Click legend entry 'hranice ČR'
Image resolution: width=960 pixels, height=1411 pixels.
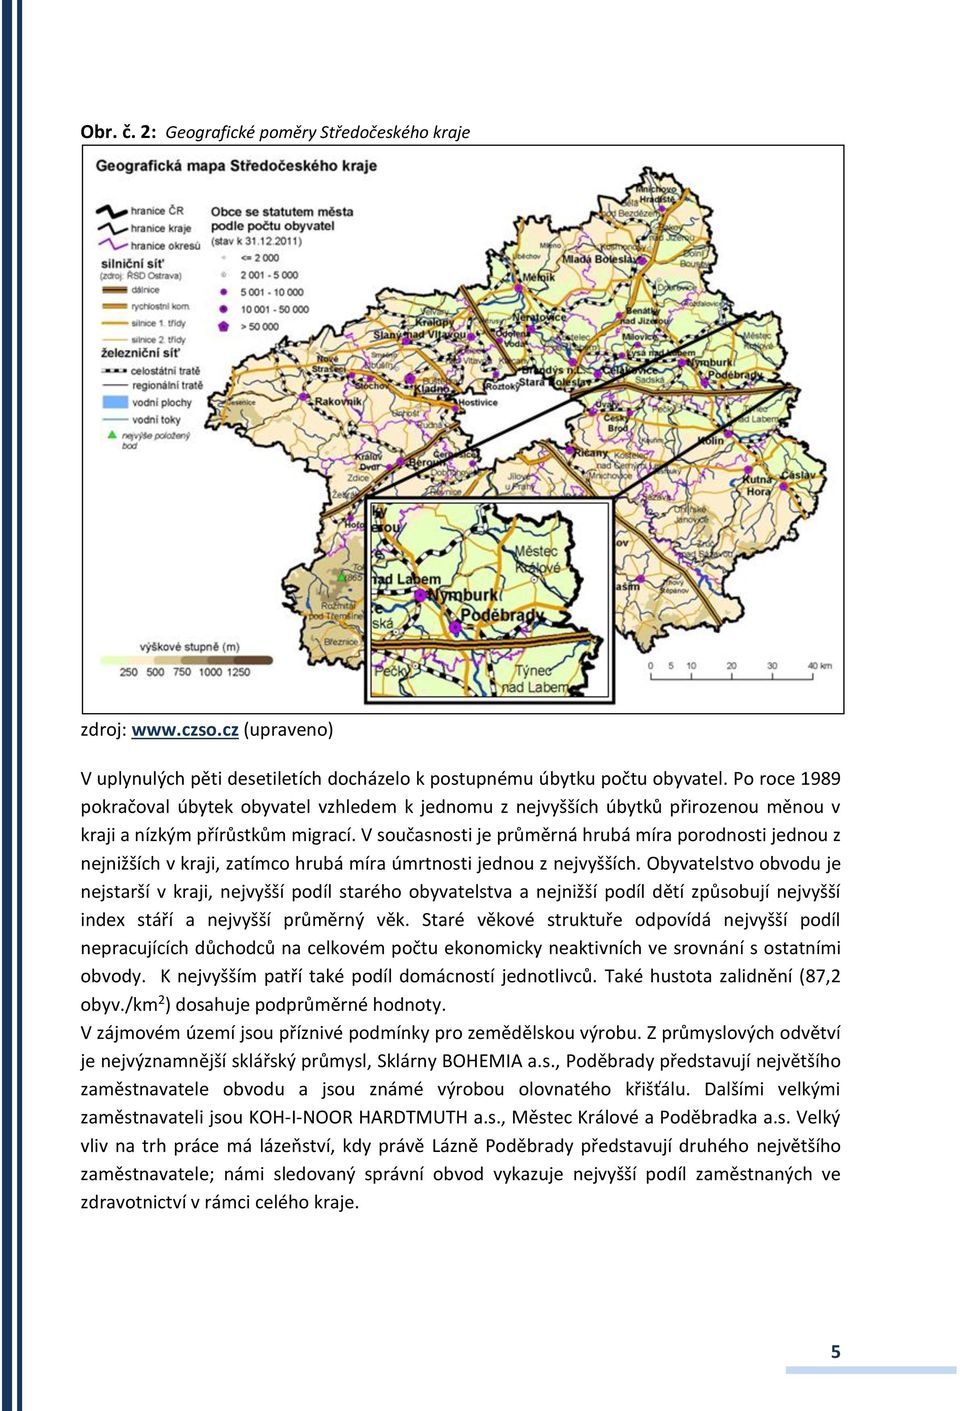pos(157,211)
